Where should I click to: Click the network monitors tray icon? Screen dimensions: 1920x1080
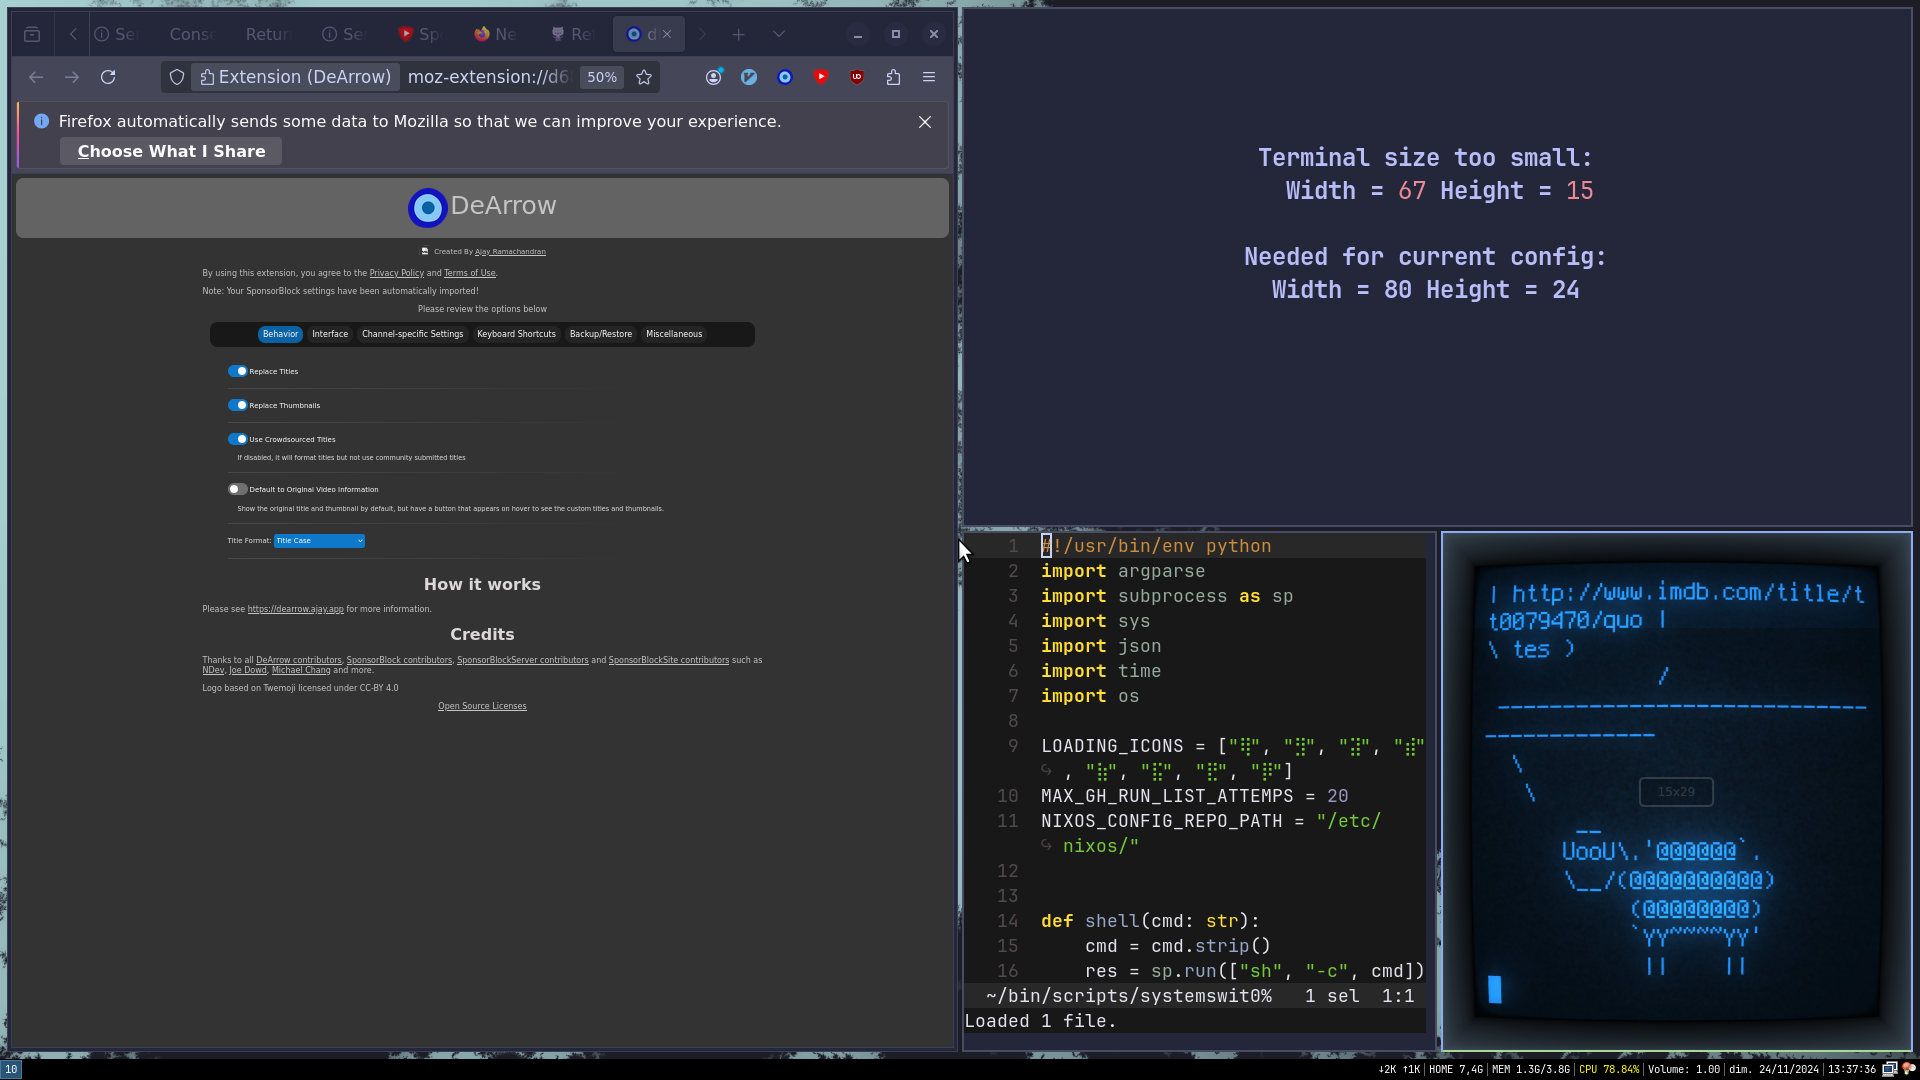[x=1889, y=1069]
